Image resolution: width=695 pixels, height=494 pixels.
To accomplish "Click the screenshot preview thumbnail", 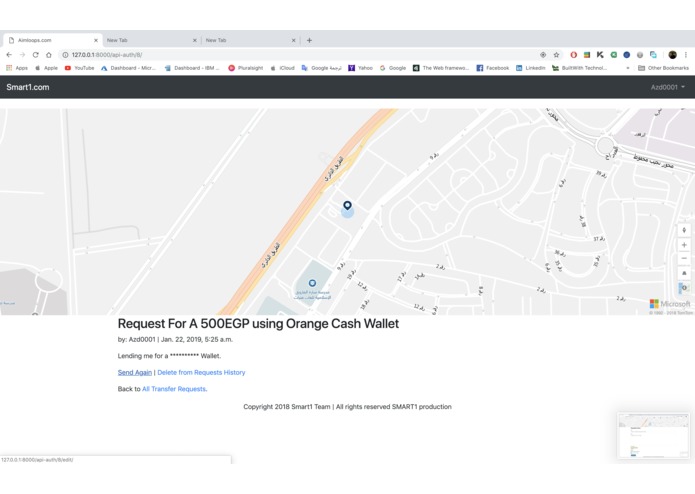I will click(x=653, y=435).
